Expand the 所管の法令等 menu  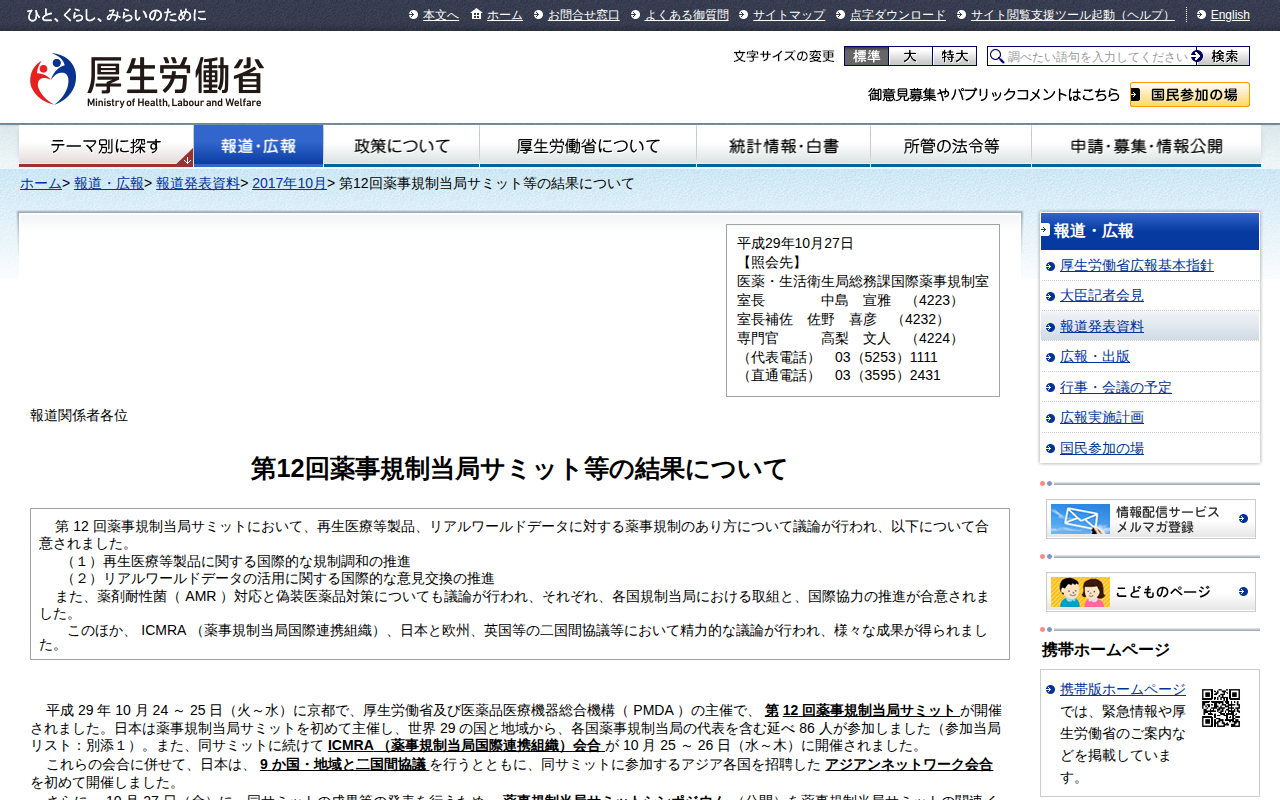[950, 146]
